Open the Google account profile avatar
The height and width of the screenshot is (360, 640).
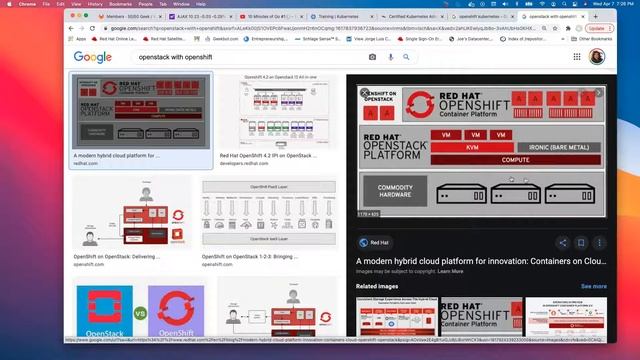597,57
